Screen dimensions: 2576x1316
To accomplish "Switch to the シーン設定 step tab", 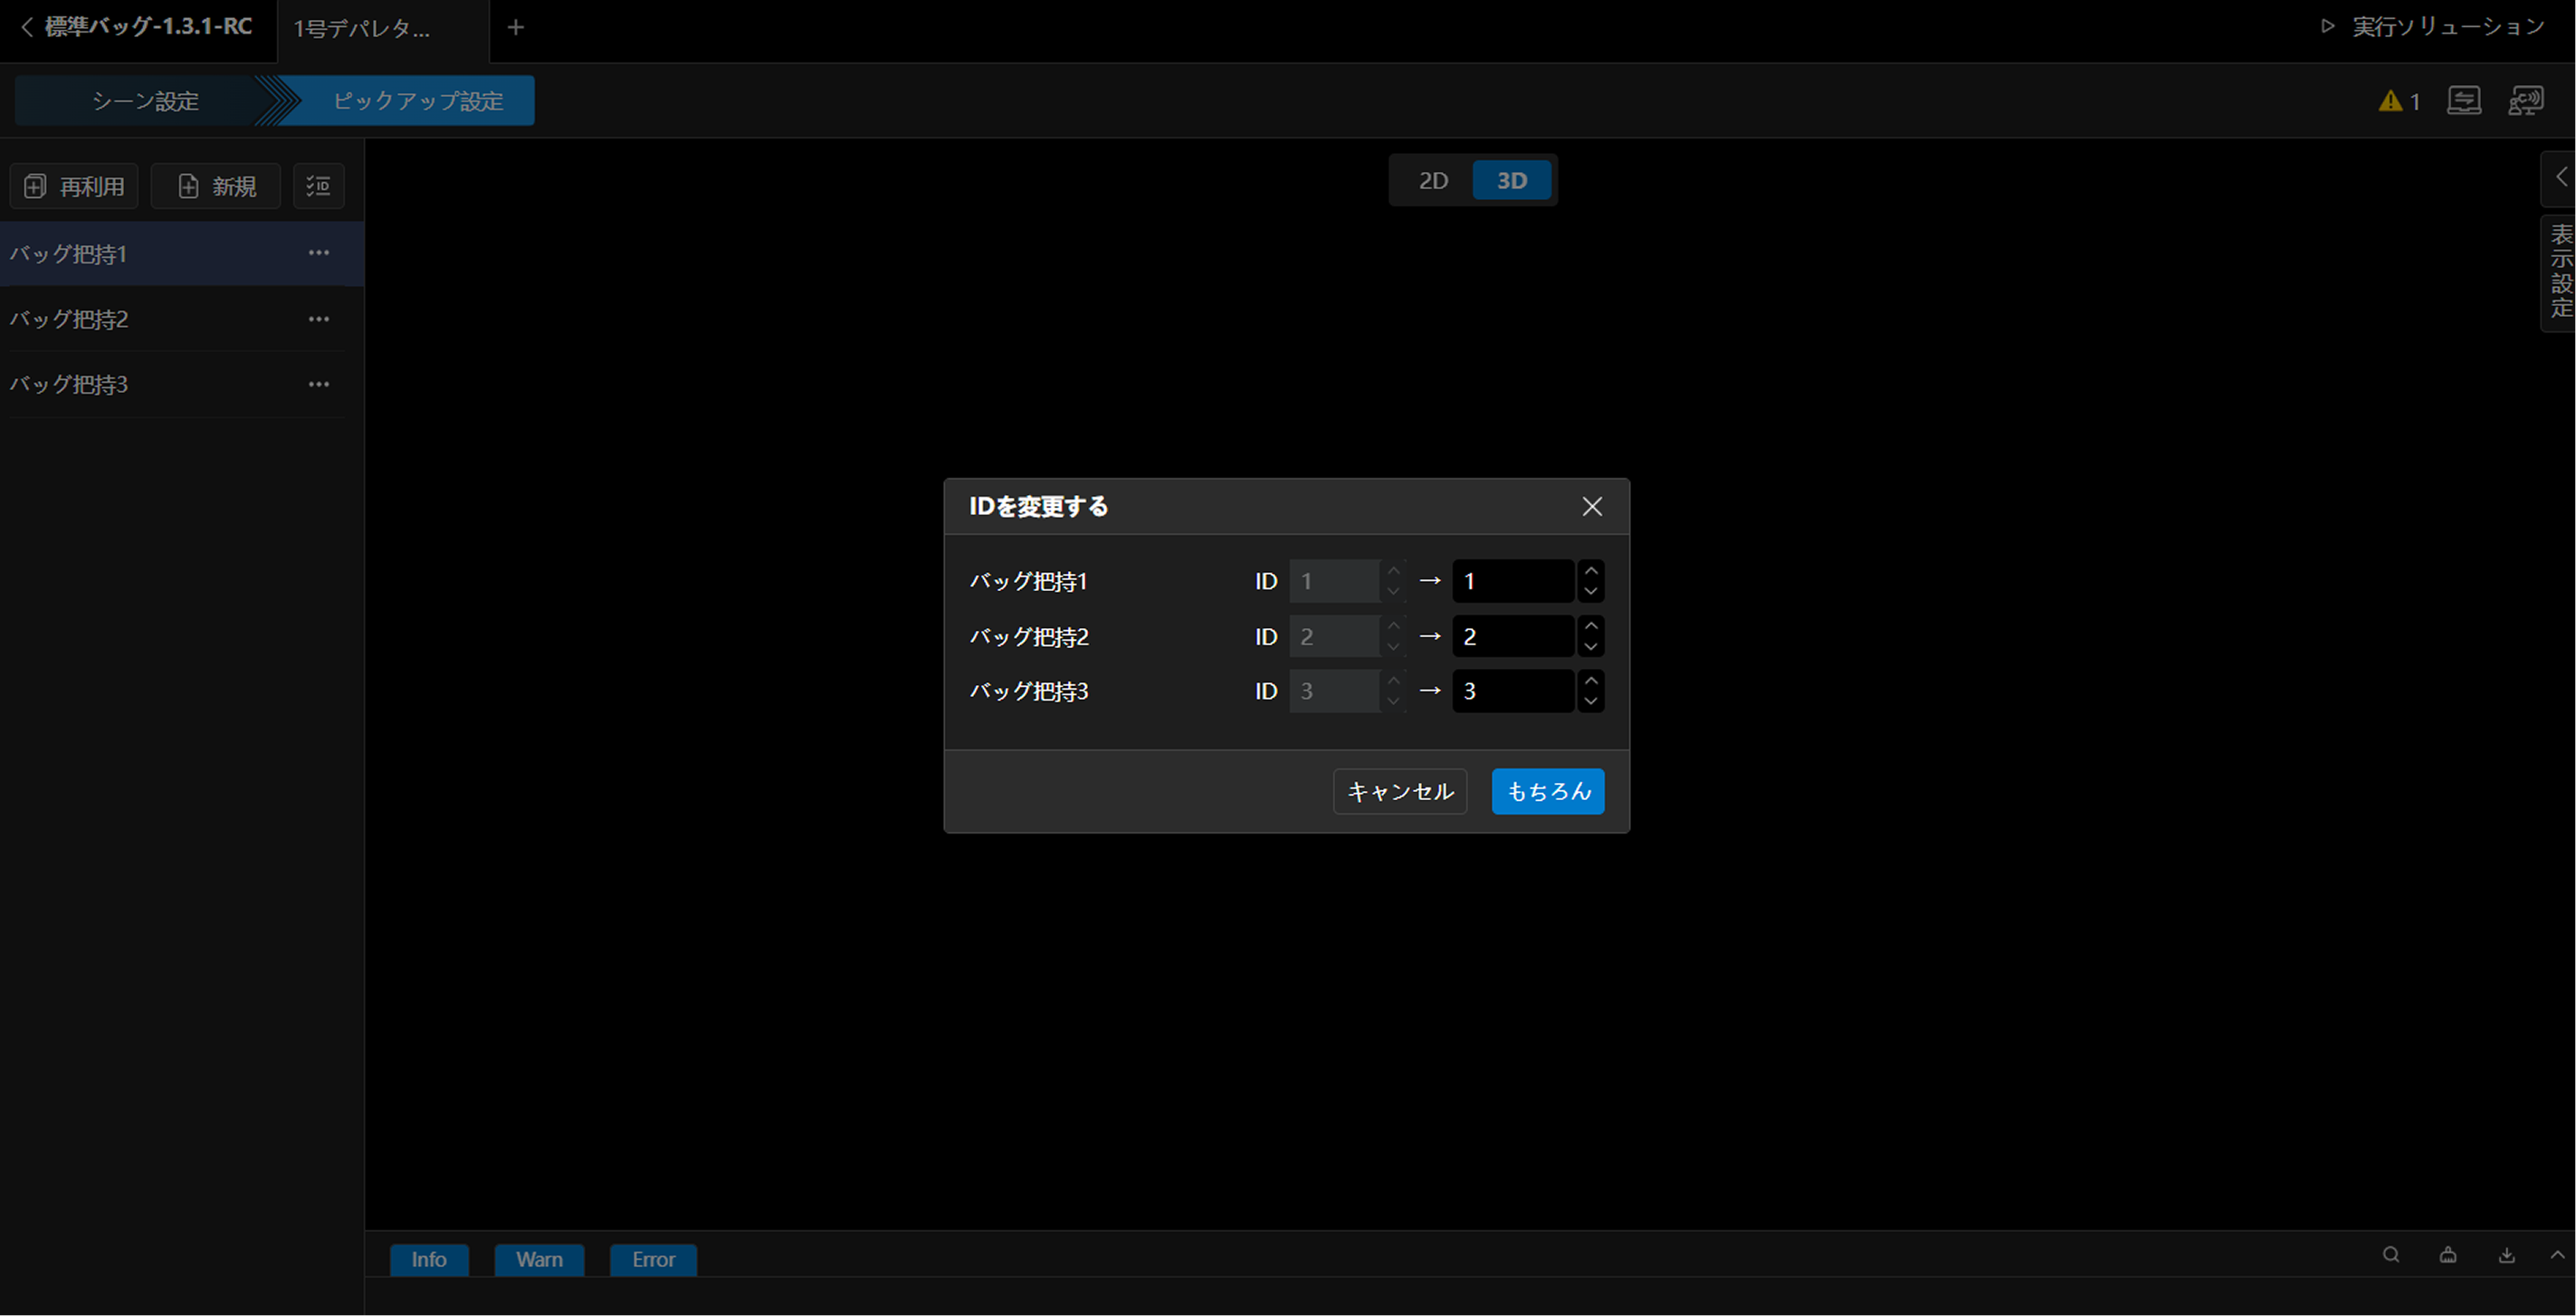I will pos(145,101).
